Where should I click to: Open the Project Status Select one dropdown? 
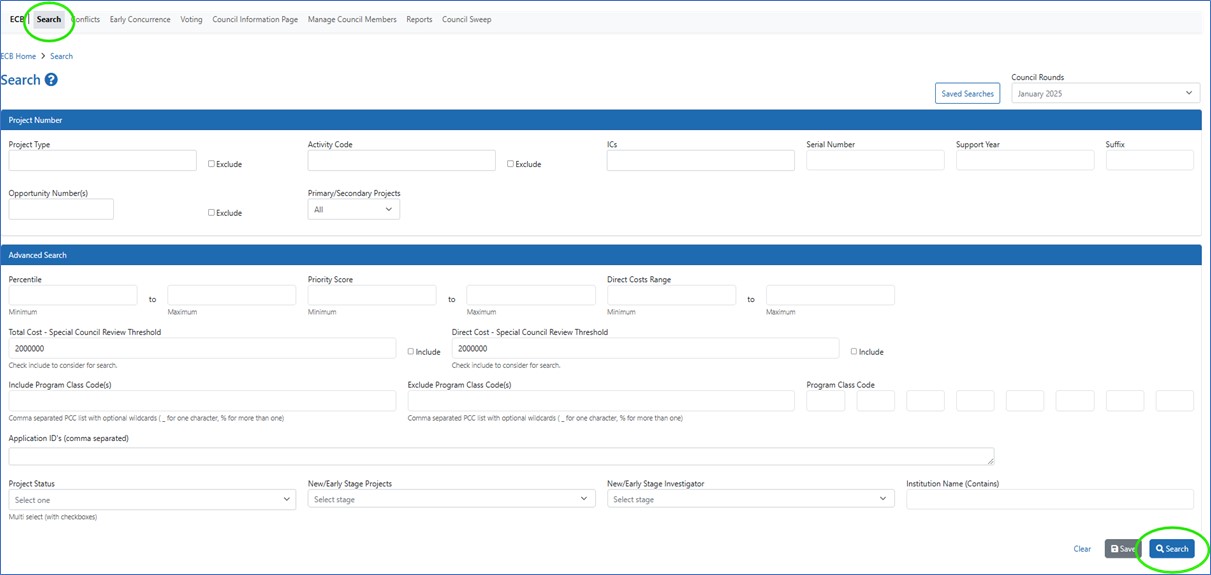click(x=152, y=499)
